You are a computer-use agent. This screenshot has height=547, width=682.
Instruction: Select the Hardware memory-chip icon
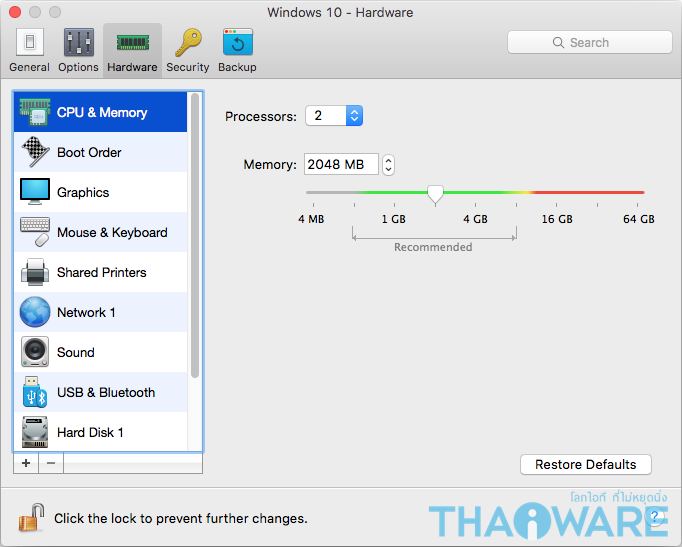[x=133, y=42]
